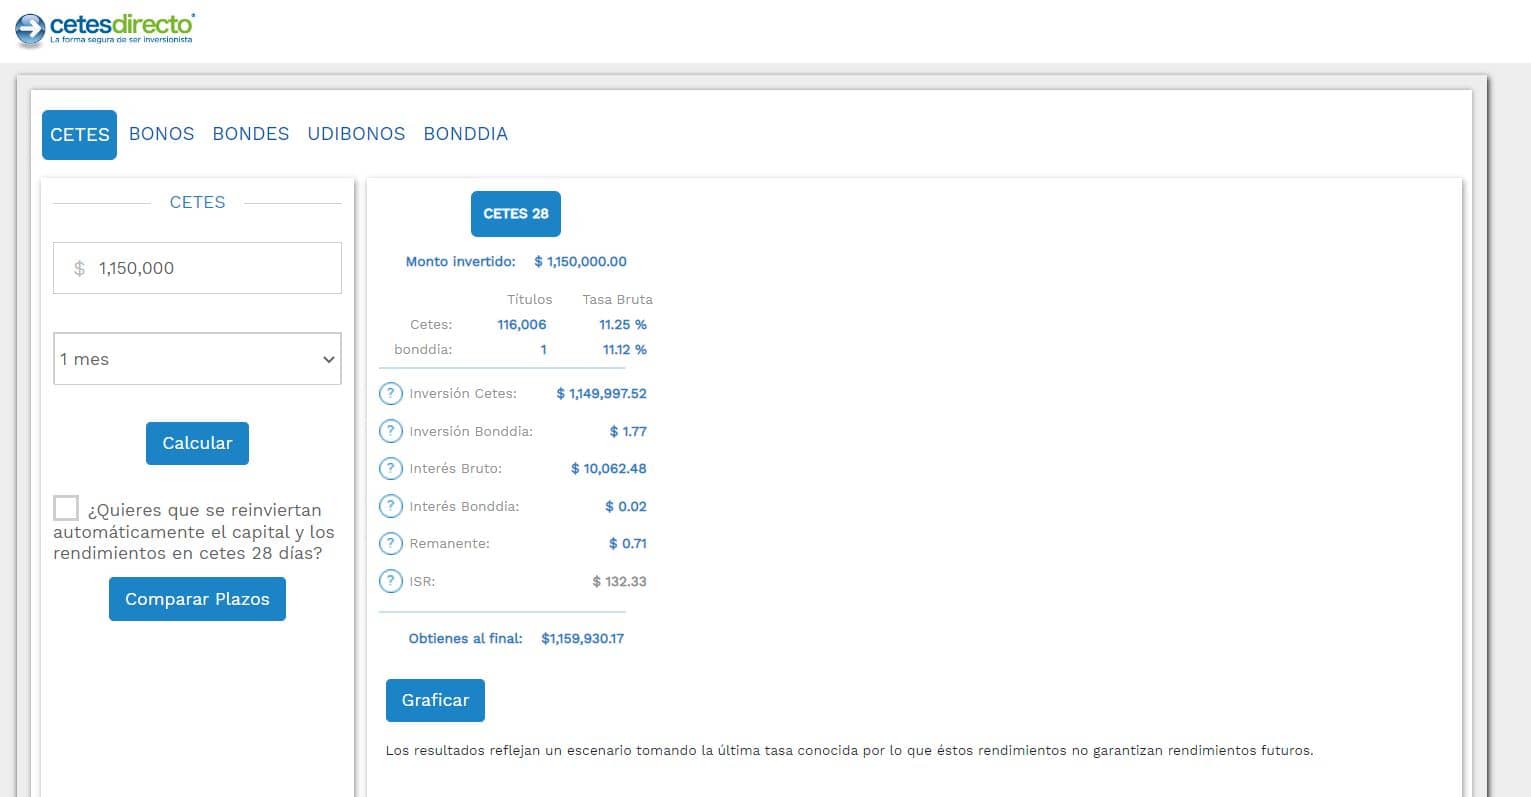Click the Graficar button
1531x797 pixels.
[x=435, y=700]
